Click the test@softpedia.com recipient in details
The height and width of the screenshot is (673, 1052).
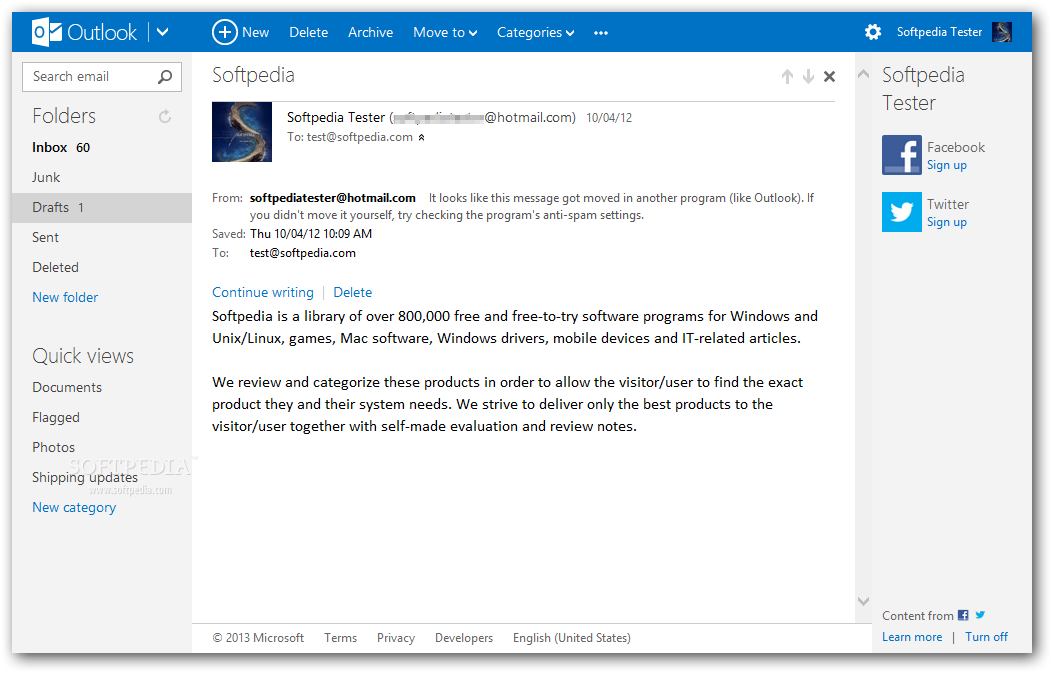[303, 253]
